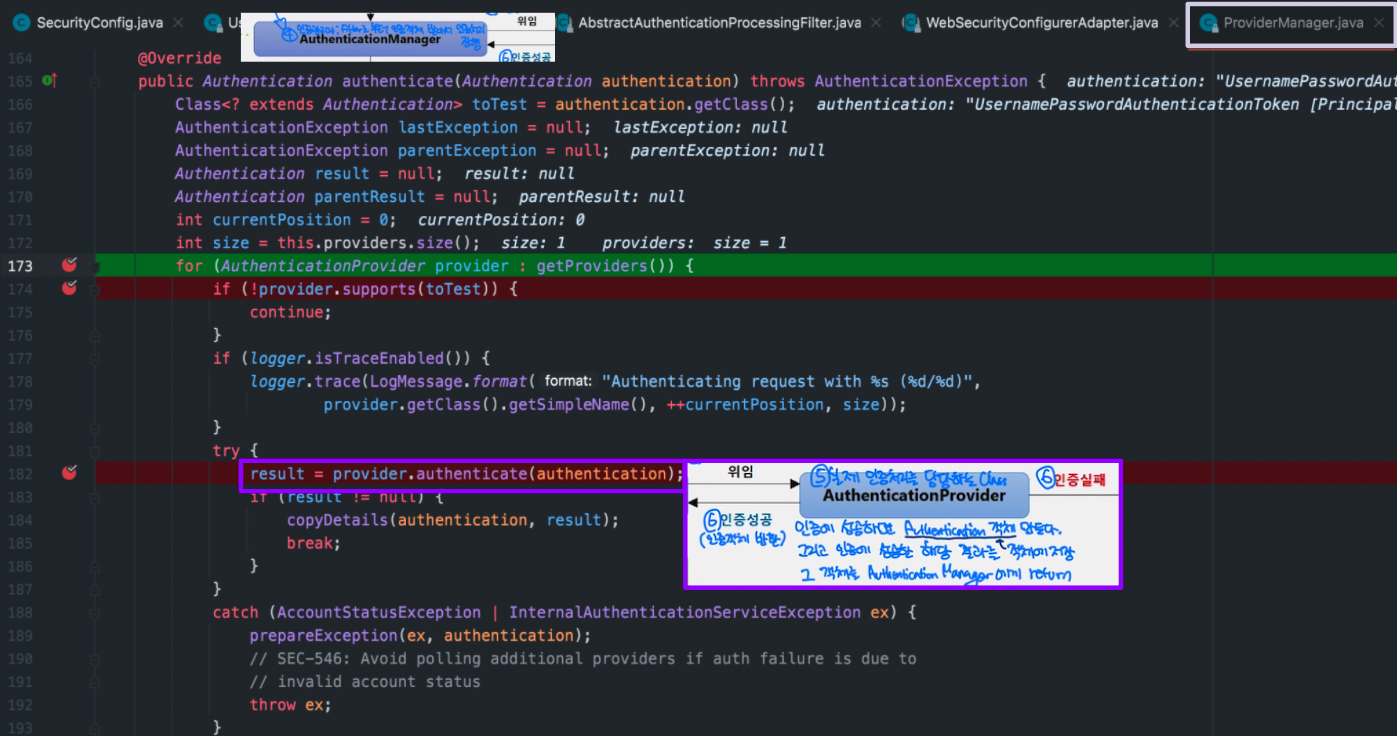
Task: Click the ProviderManager.java tab file icon
Action: pos(1208,22)
